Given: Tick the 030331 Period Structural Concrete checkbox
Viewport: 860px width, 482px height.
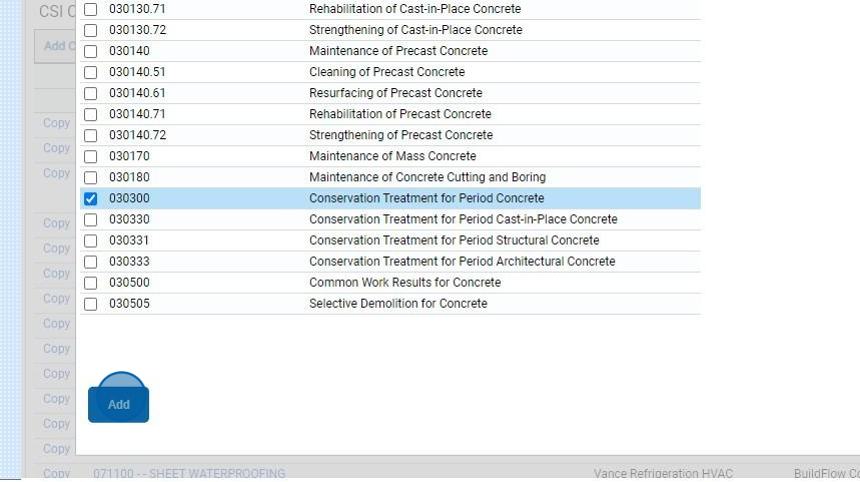Looking at the screenshot, I should pos(90,241).
